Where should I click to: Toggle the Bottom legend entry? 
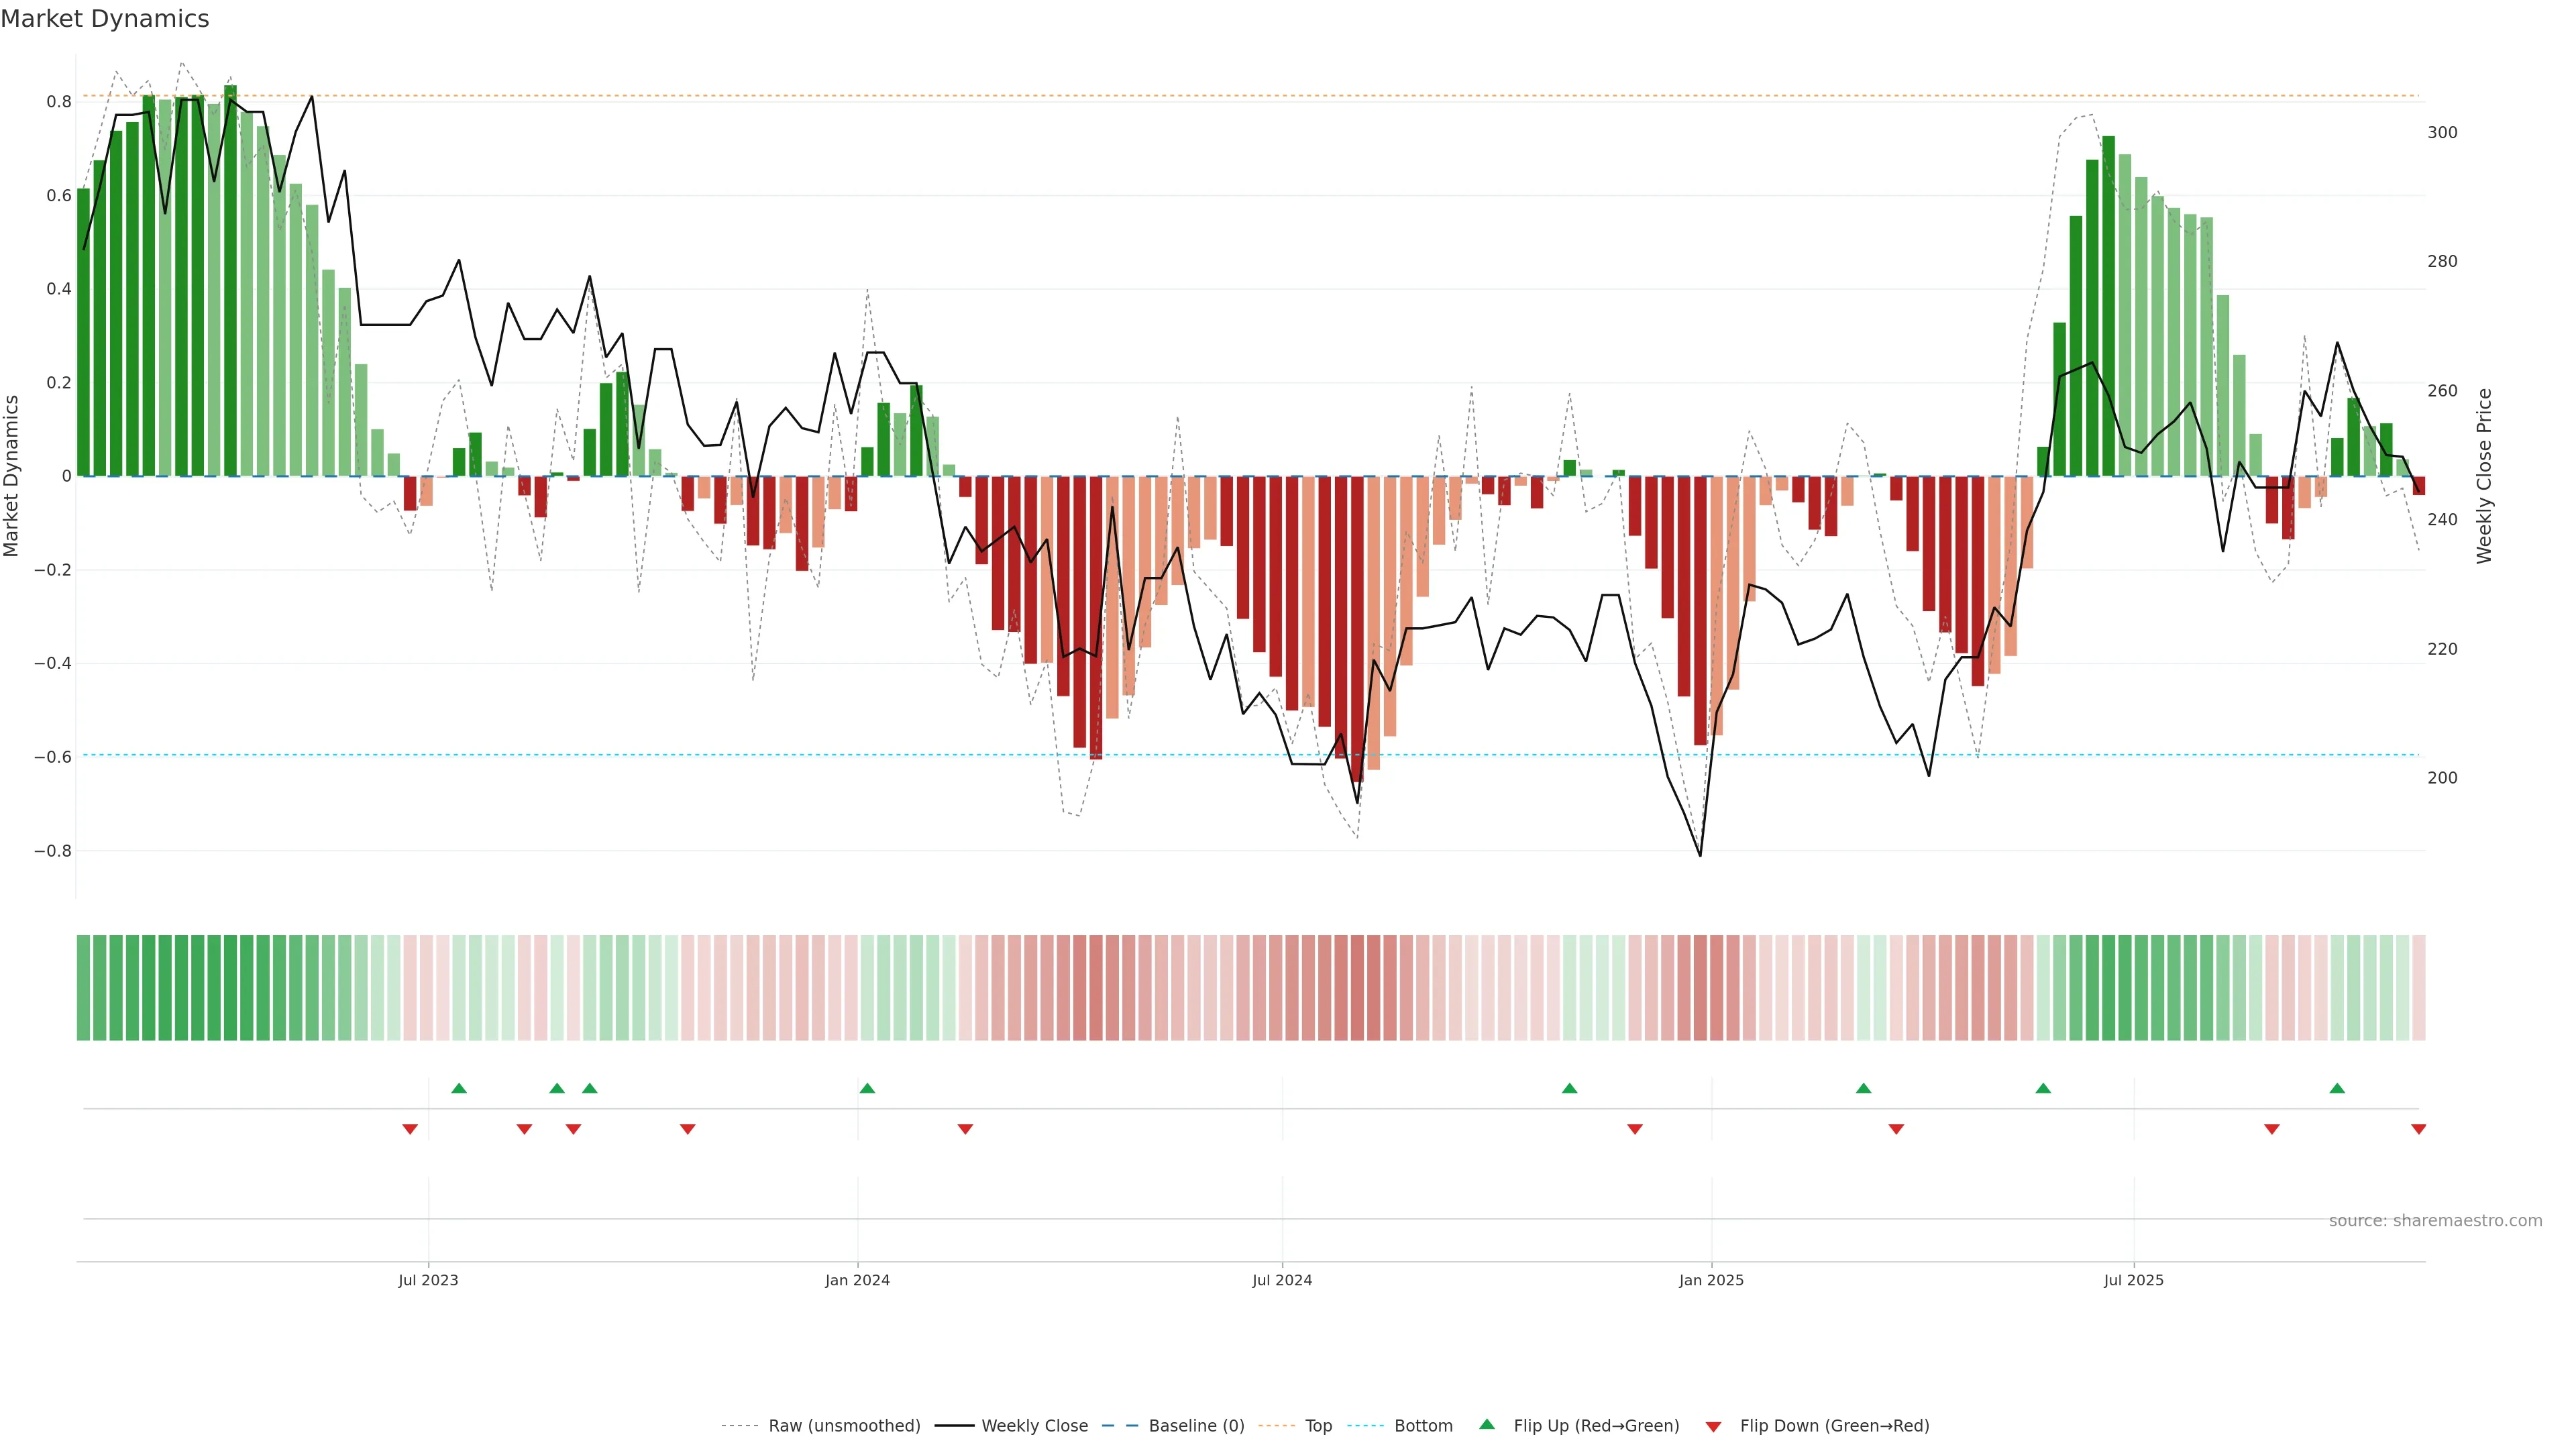pos(1423,1426)
